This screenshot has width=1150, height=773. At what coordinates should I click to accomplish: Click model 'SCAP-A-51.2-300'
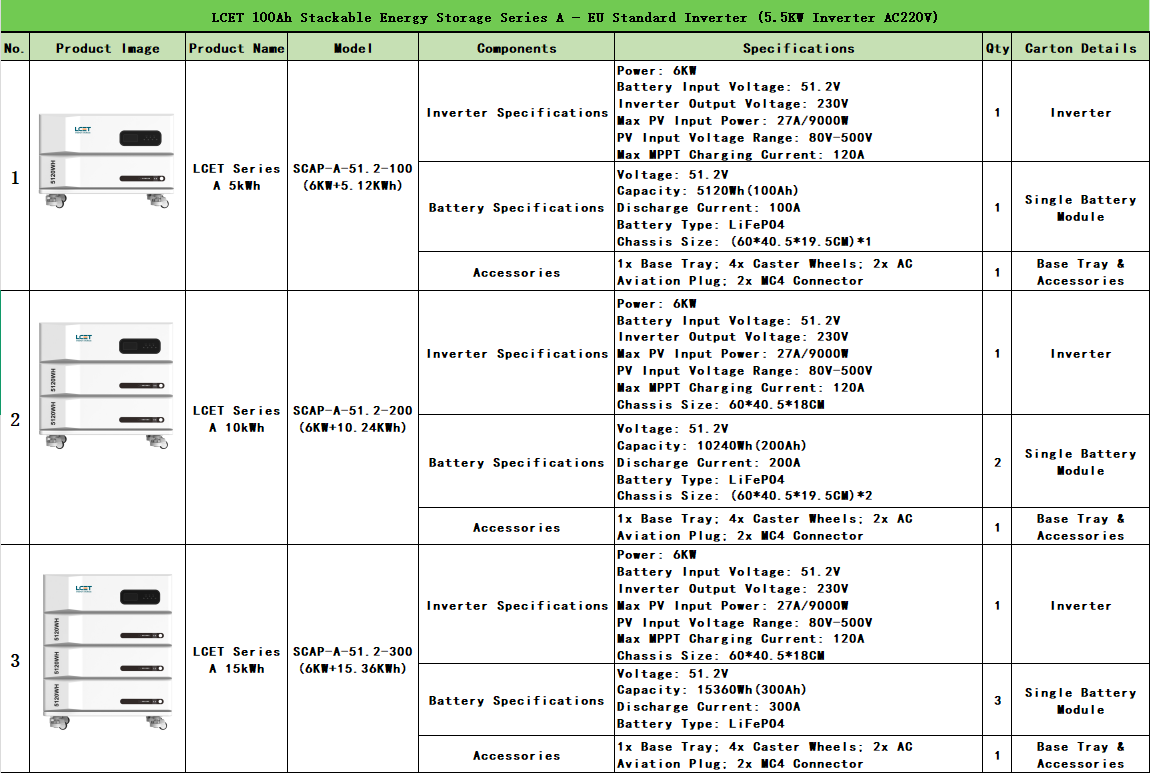353,651
